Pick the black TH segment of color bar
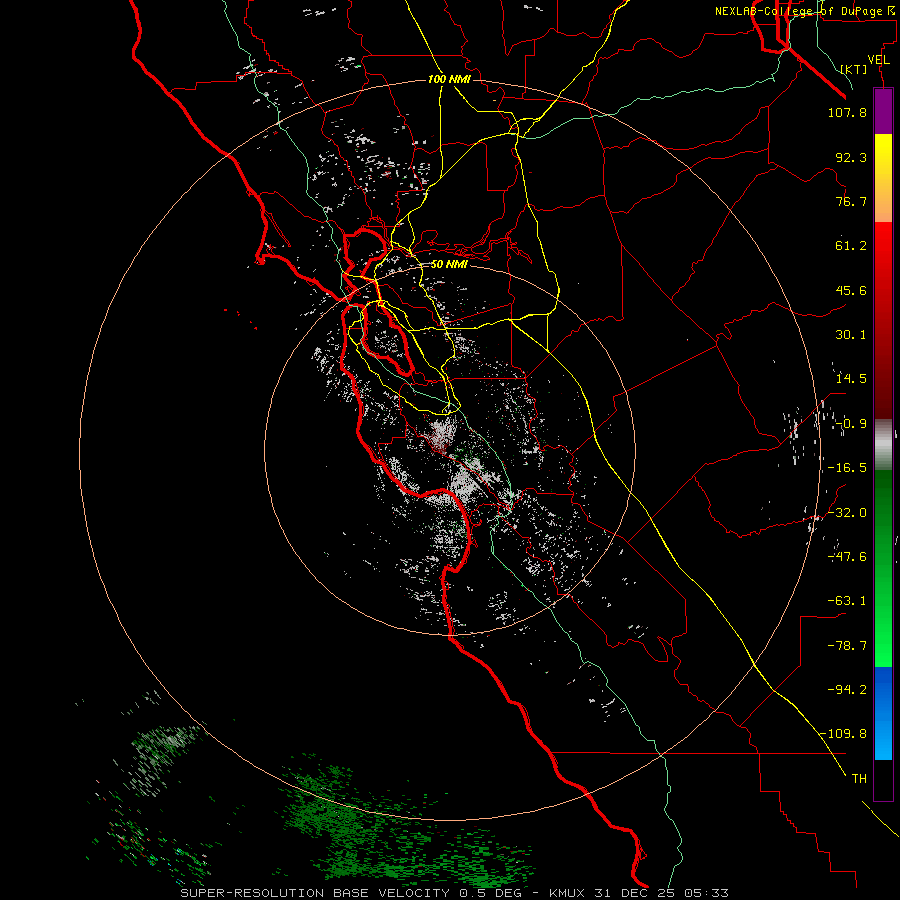Viewport: 900px width, 900px height. pyautogui.click(x=883, y=780)
